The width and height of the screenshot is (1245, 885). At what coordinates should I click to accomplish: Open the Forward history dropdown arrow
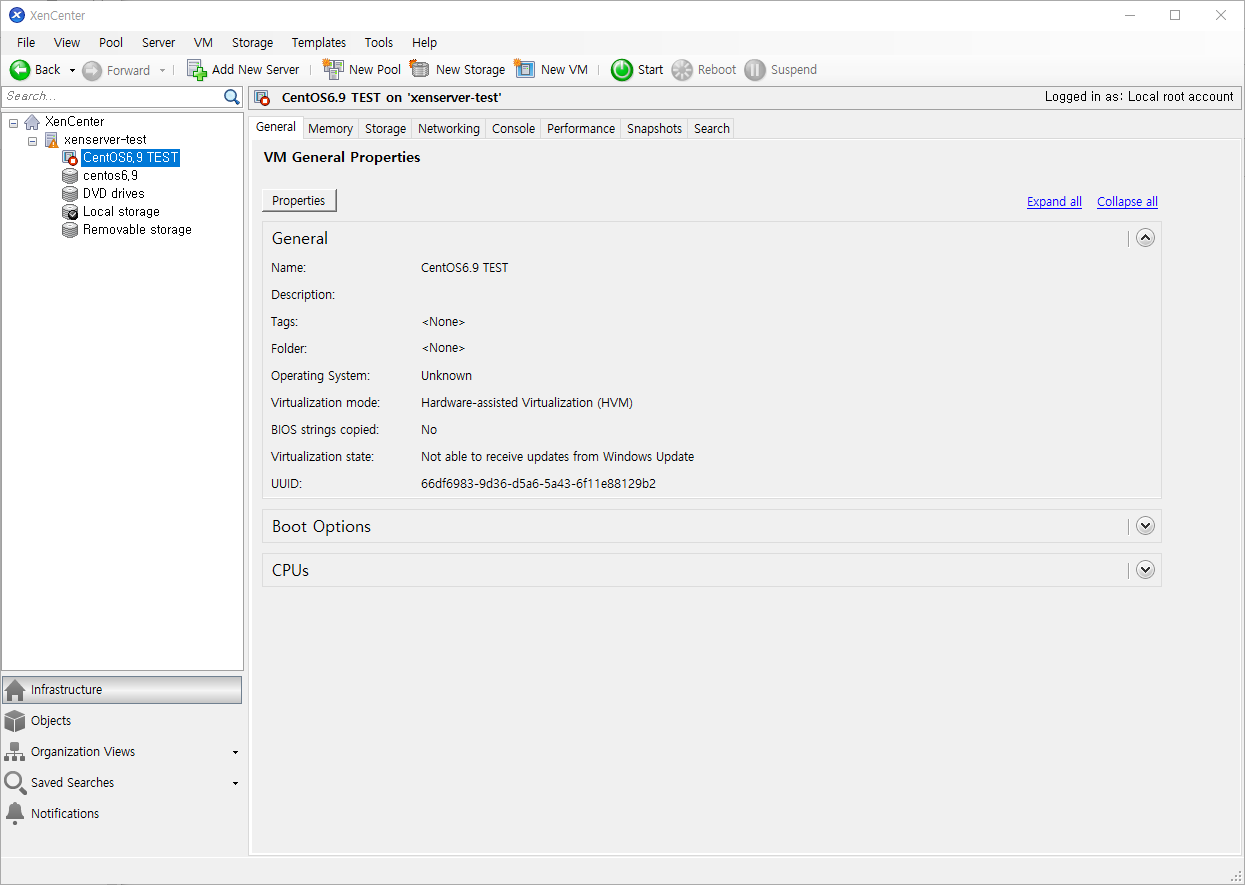tap(162, 70)
